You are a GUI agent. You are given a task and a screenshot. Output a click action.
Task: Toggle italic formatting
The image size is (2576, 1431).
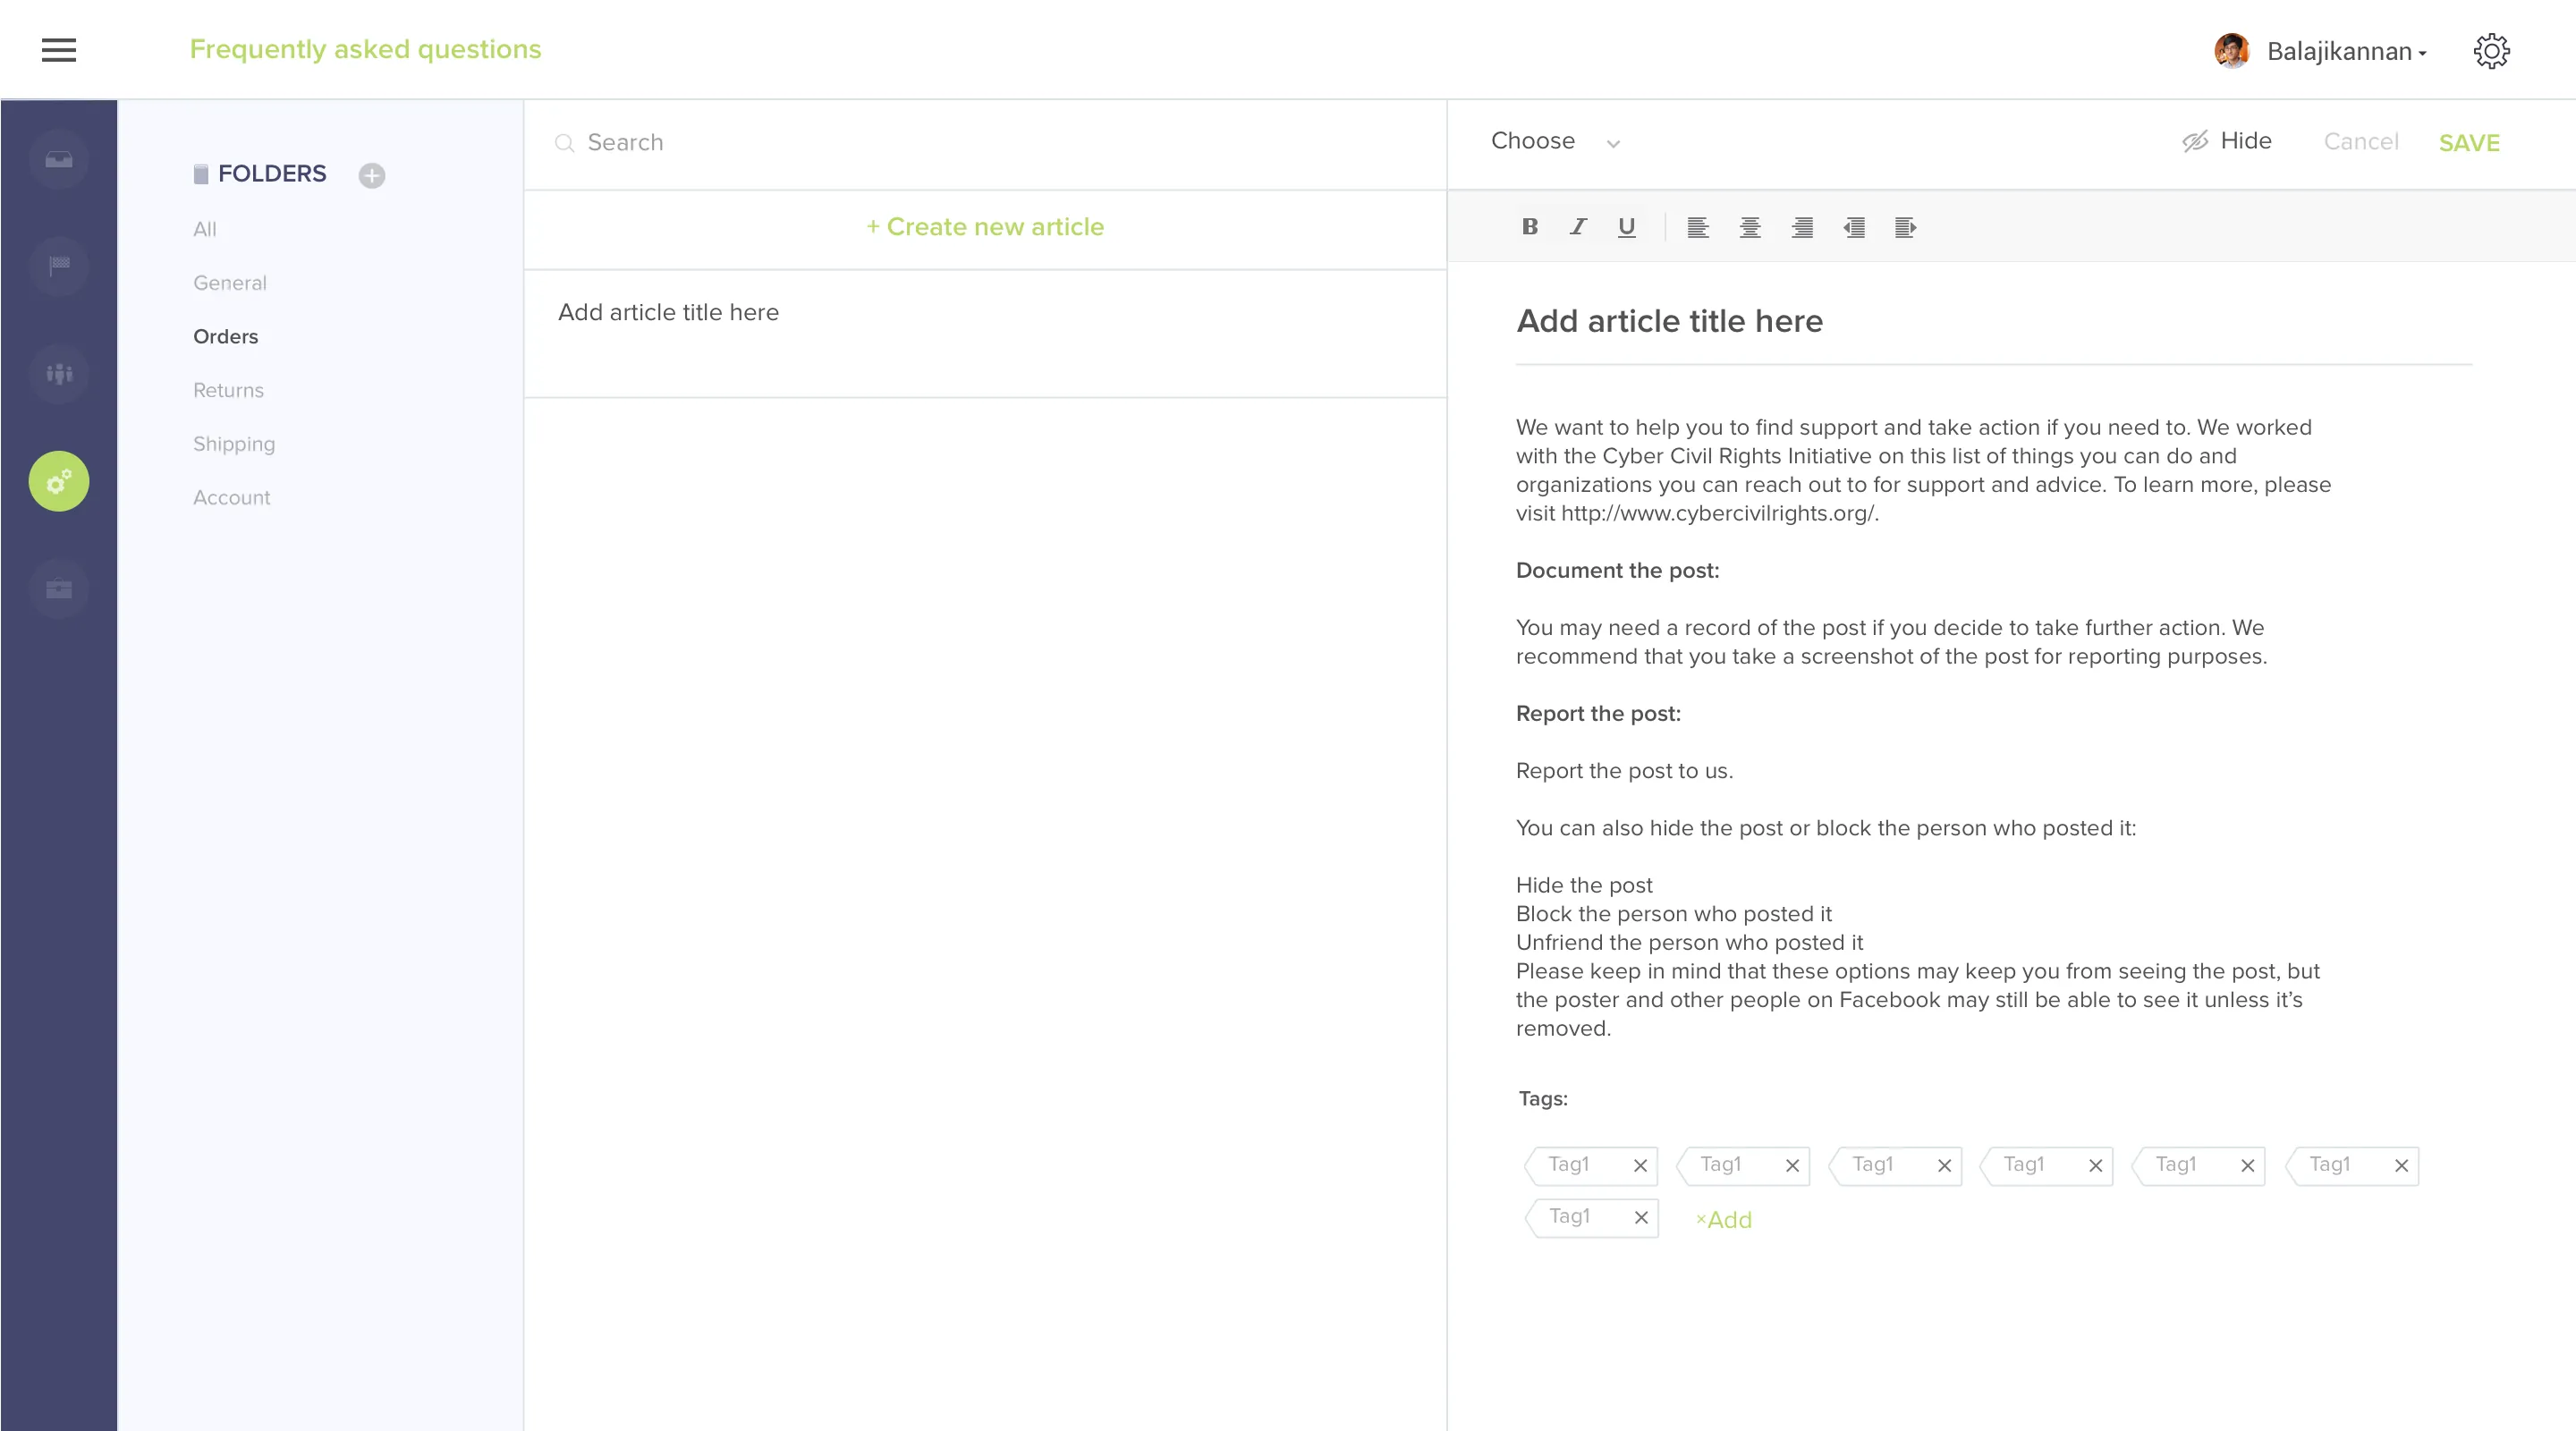pos(1578,226)
